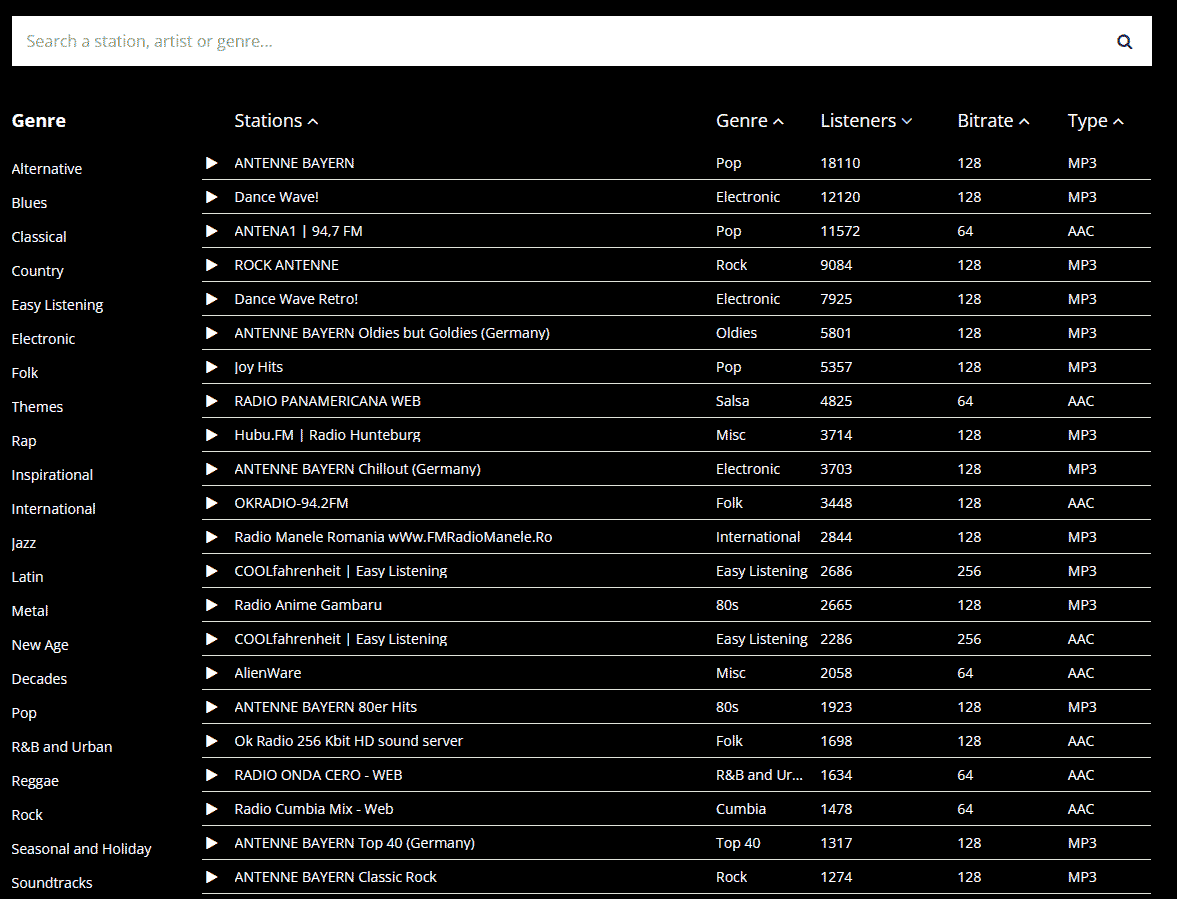Select Pop in genre sidebar
The image size is (1177, 899).
(x=24, y=713)
